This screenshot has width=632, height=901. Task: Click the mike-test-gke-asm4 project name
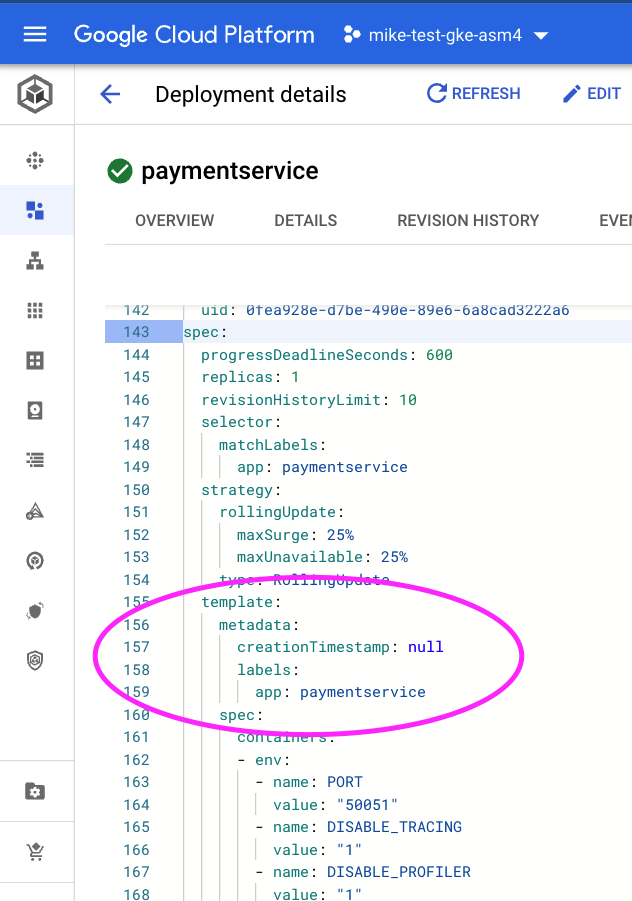click(445, 35)
